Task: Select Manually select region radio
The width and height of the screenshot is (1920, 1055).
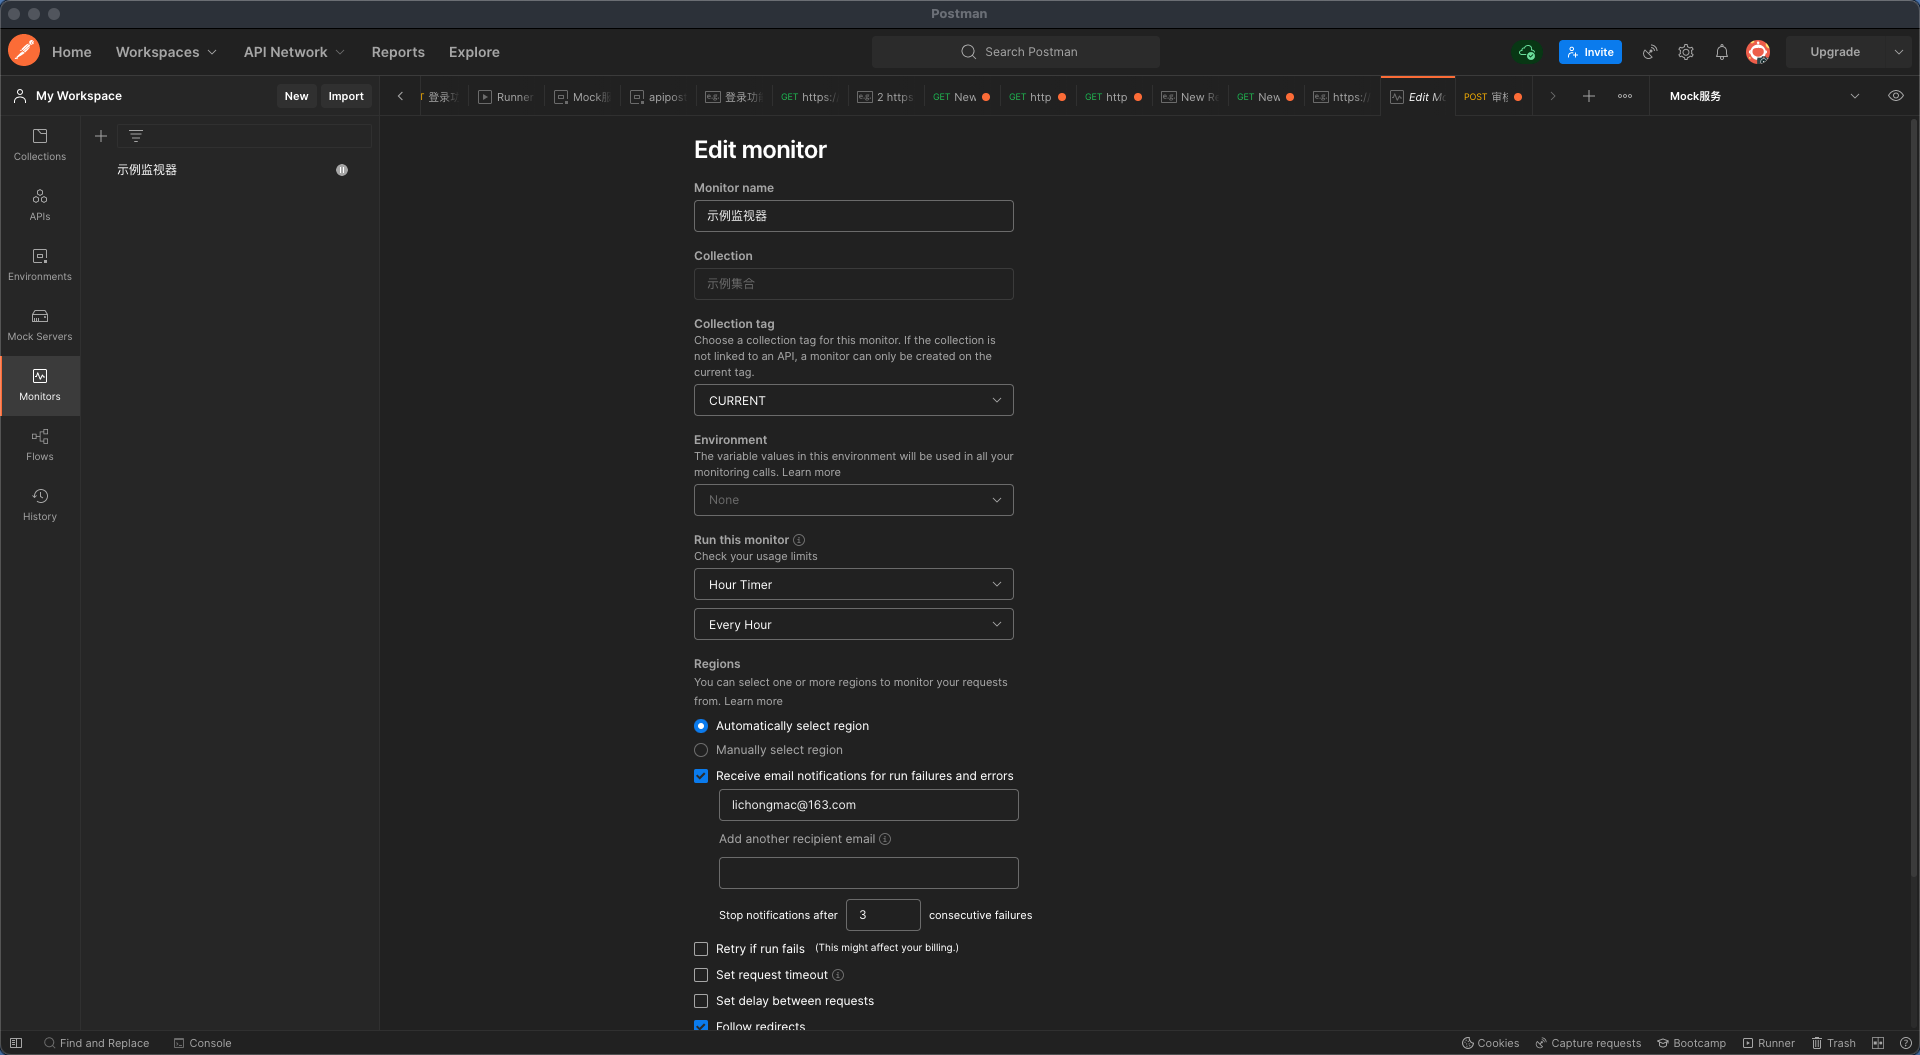Action: coord(701,750)
